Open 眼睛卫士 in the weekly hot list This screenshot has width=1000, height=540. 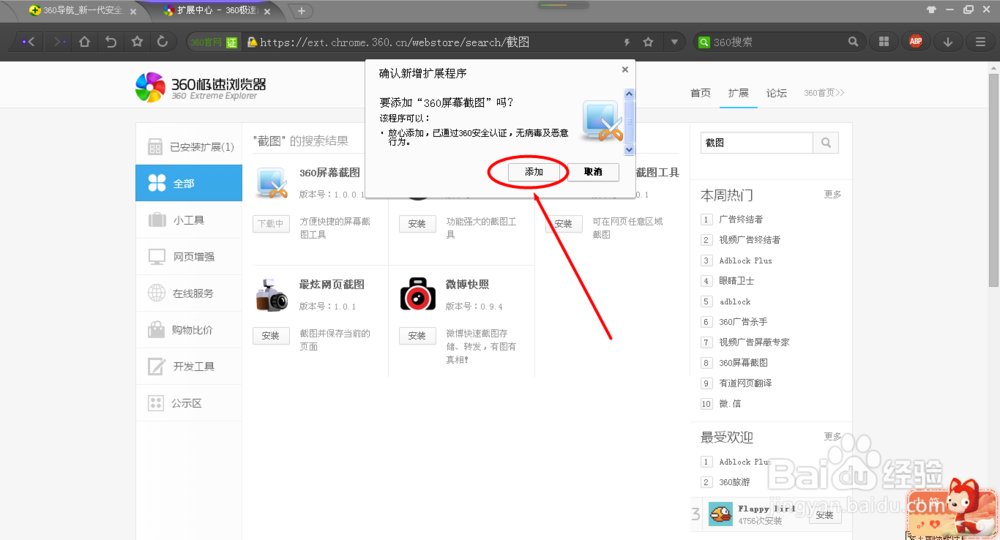click(737, 281)
